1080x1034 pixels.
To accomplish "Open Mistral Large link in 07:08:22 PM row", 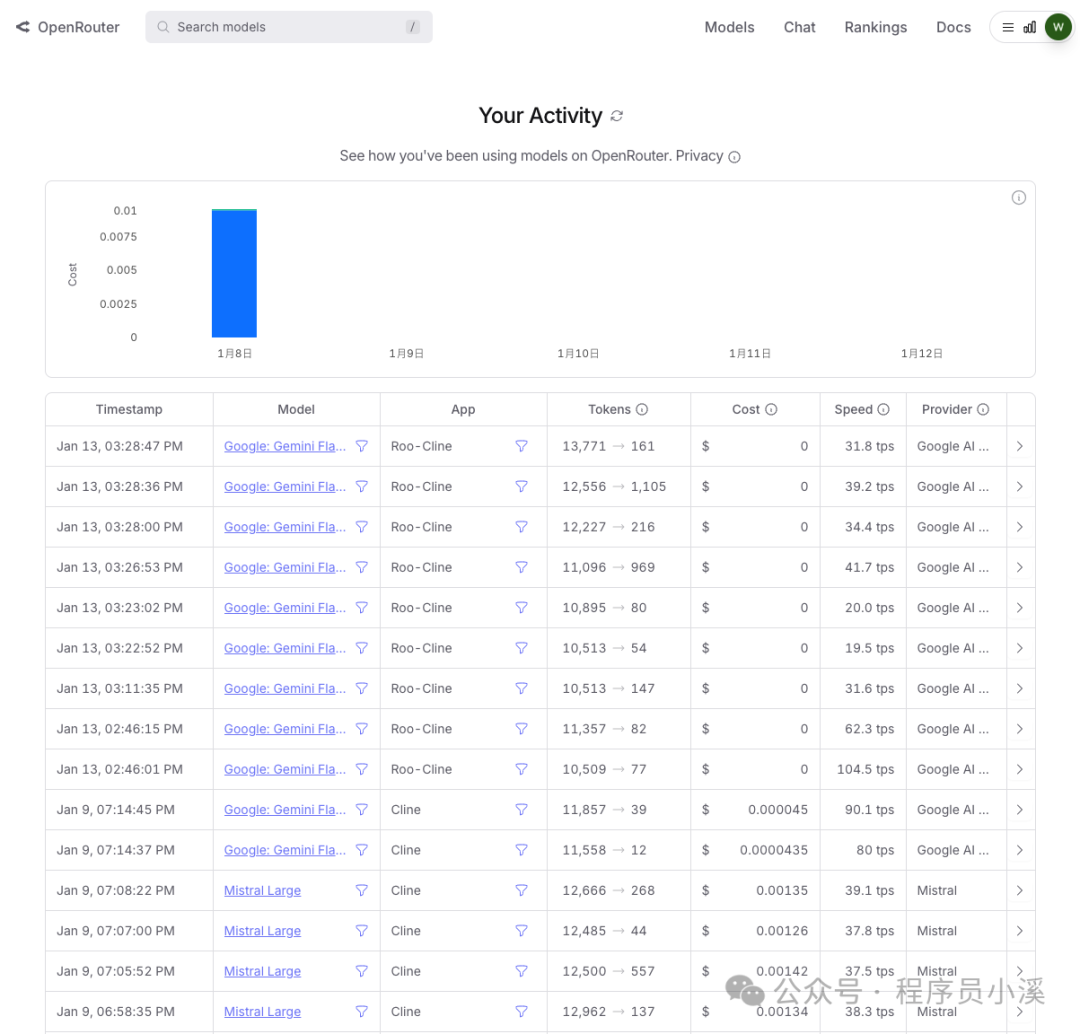I will [x=262, y=891].
